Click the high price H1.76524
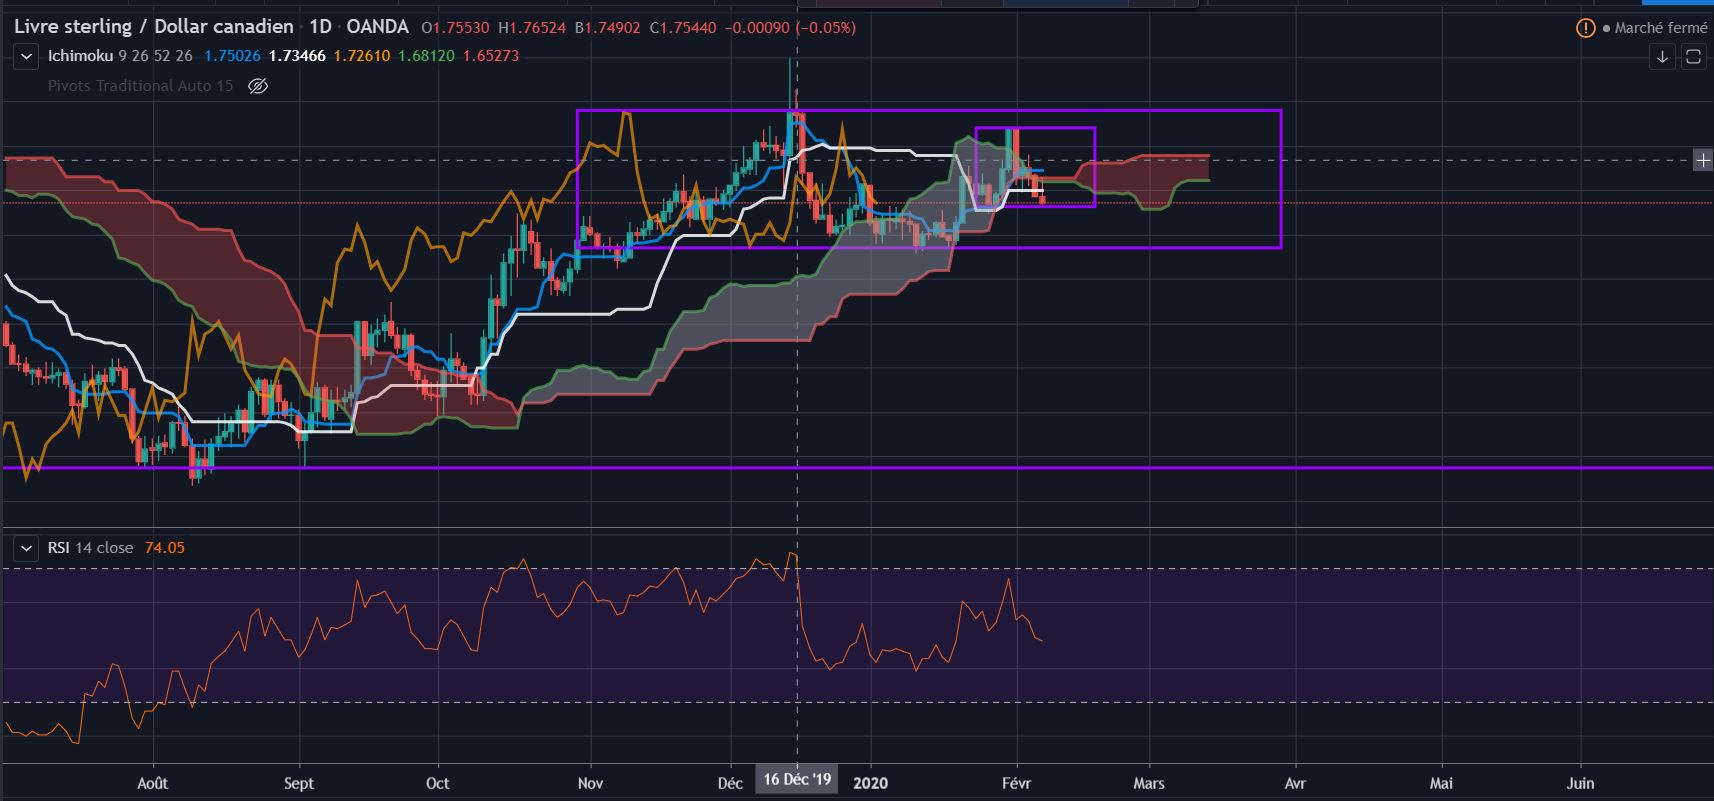 click(x=530, y=28)
